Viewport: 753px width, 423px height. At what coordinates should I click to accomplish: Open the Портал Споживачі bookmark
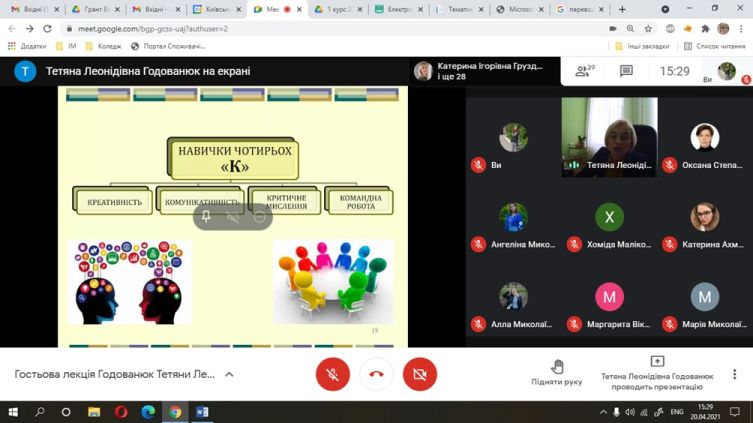(168, 46)
